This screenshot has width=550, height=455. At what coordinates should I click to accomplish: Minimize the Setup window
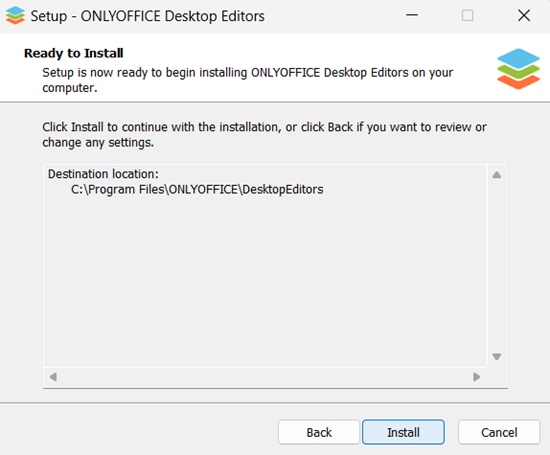click(x=412, y=16)
